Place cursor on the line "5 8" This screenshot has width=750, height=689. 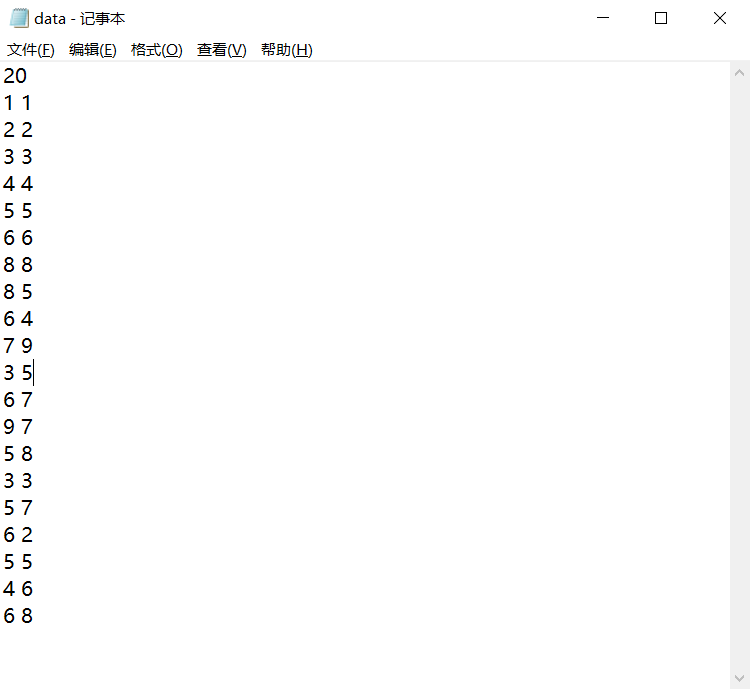tap(18, 454)
